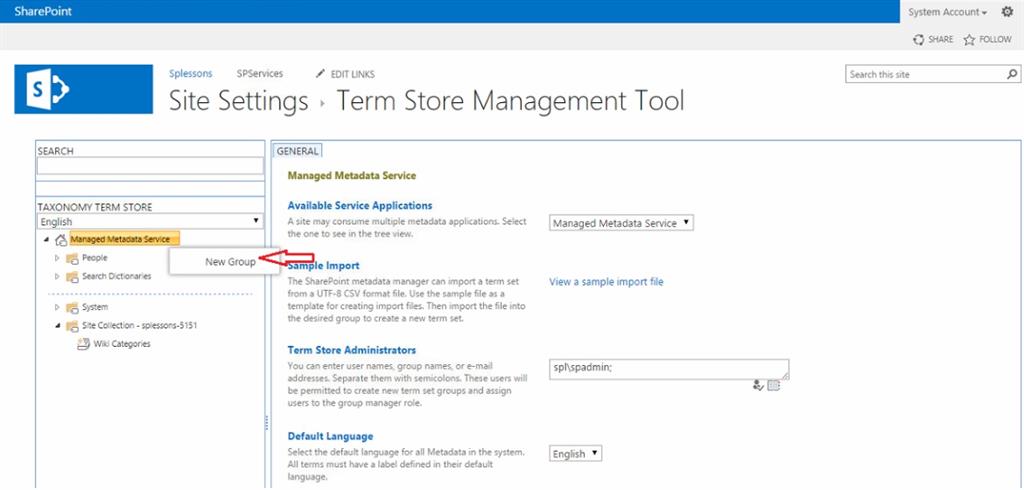Open the sample import file link

(606, 282)
